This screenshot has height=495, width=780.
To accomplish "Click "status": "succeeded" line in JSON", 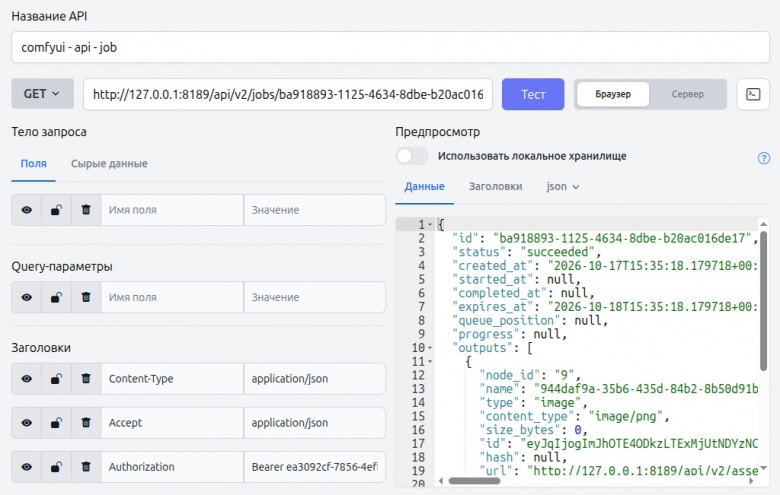I will (x=526, y=252).
